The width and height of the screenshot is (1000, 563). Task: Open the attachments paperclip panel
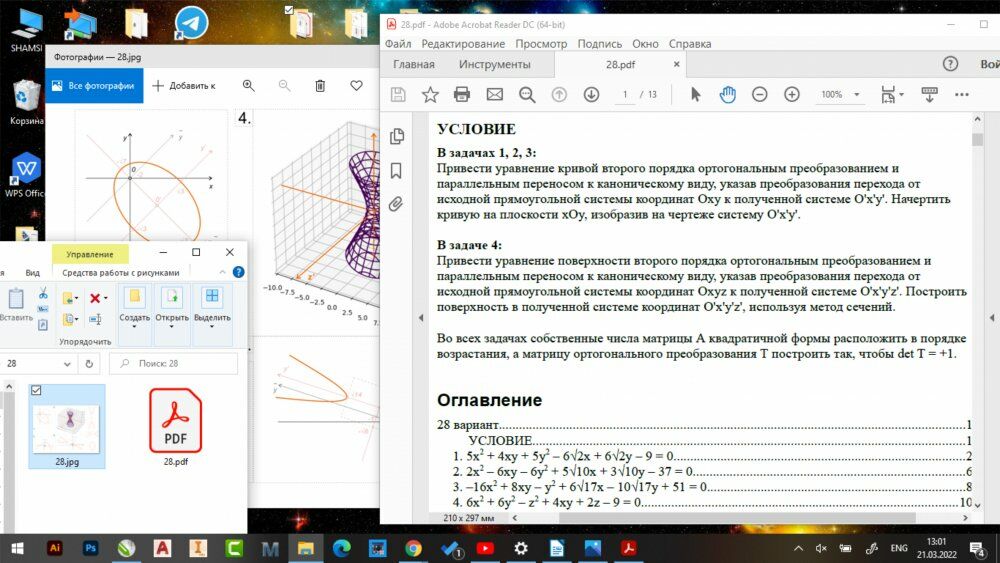pos(396,204)
